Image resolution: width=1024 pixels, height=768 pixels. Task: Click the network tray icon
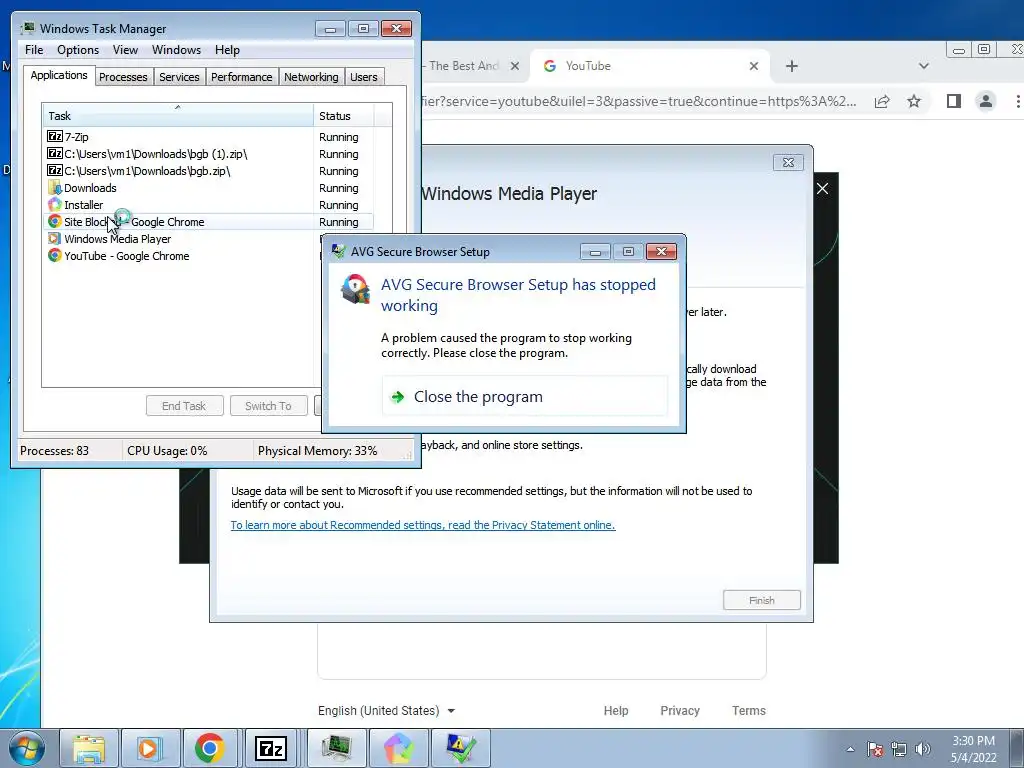(x=899, y=749)
